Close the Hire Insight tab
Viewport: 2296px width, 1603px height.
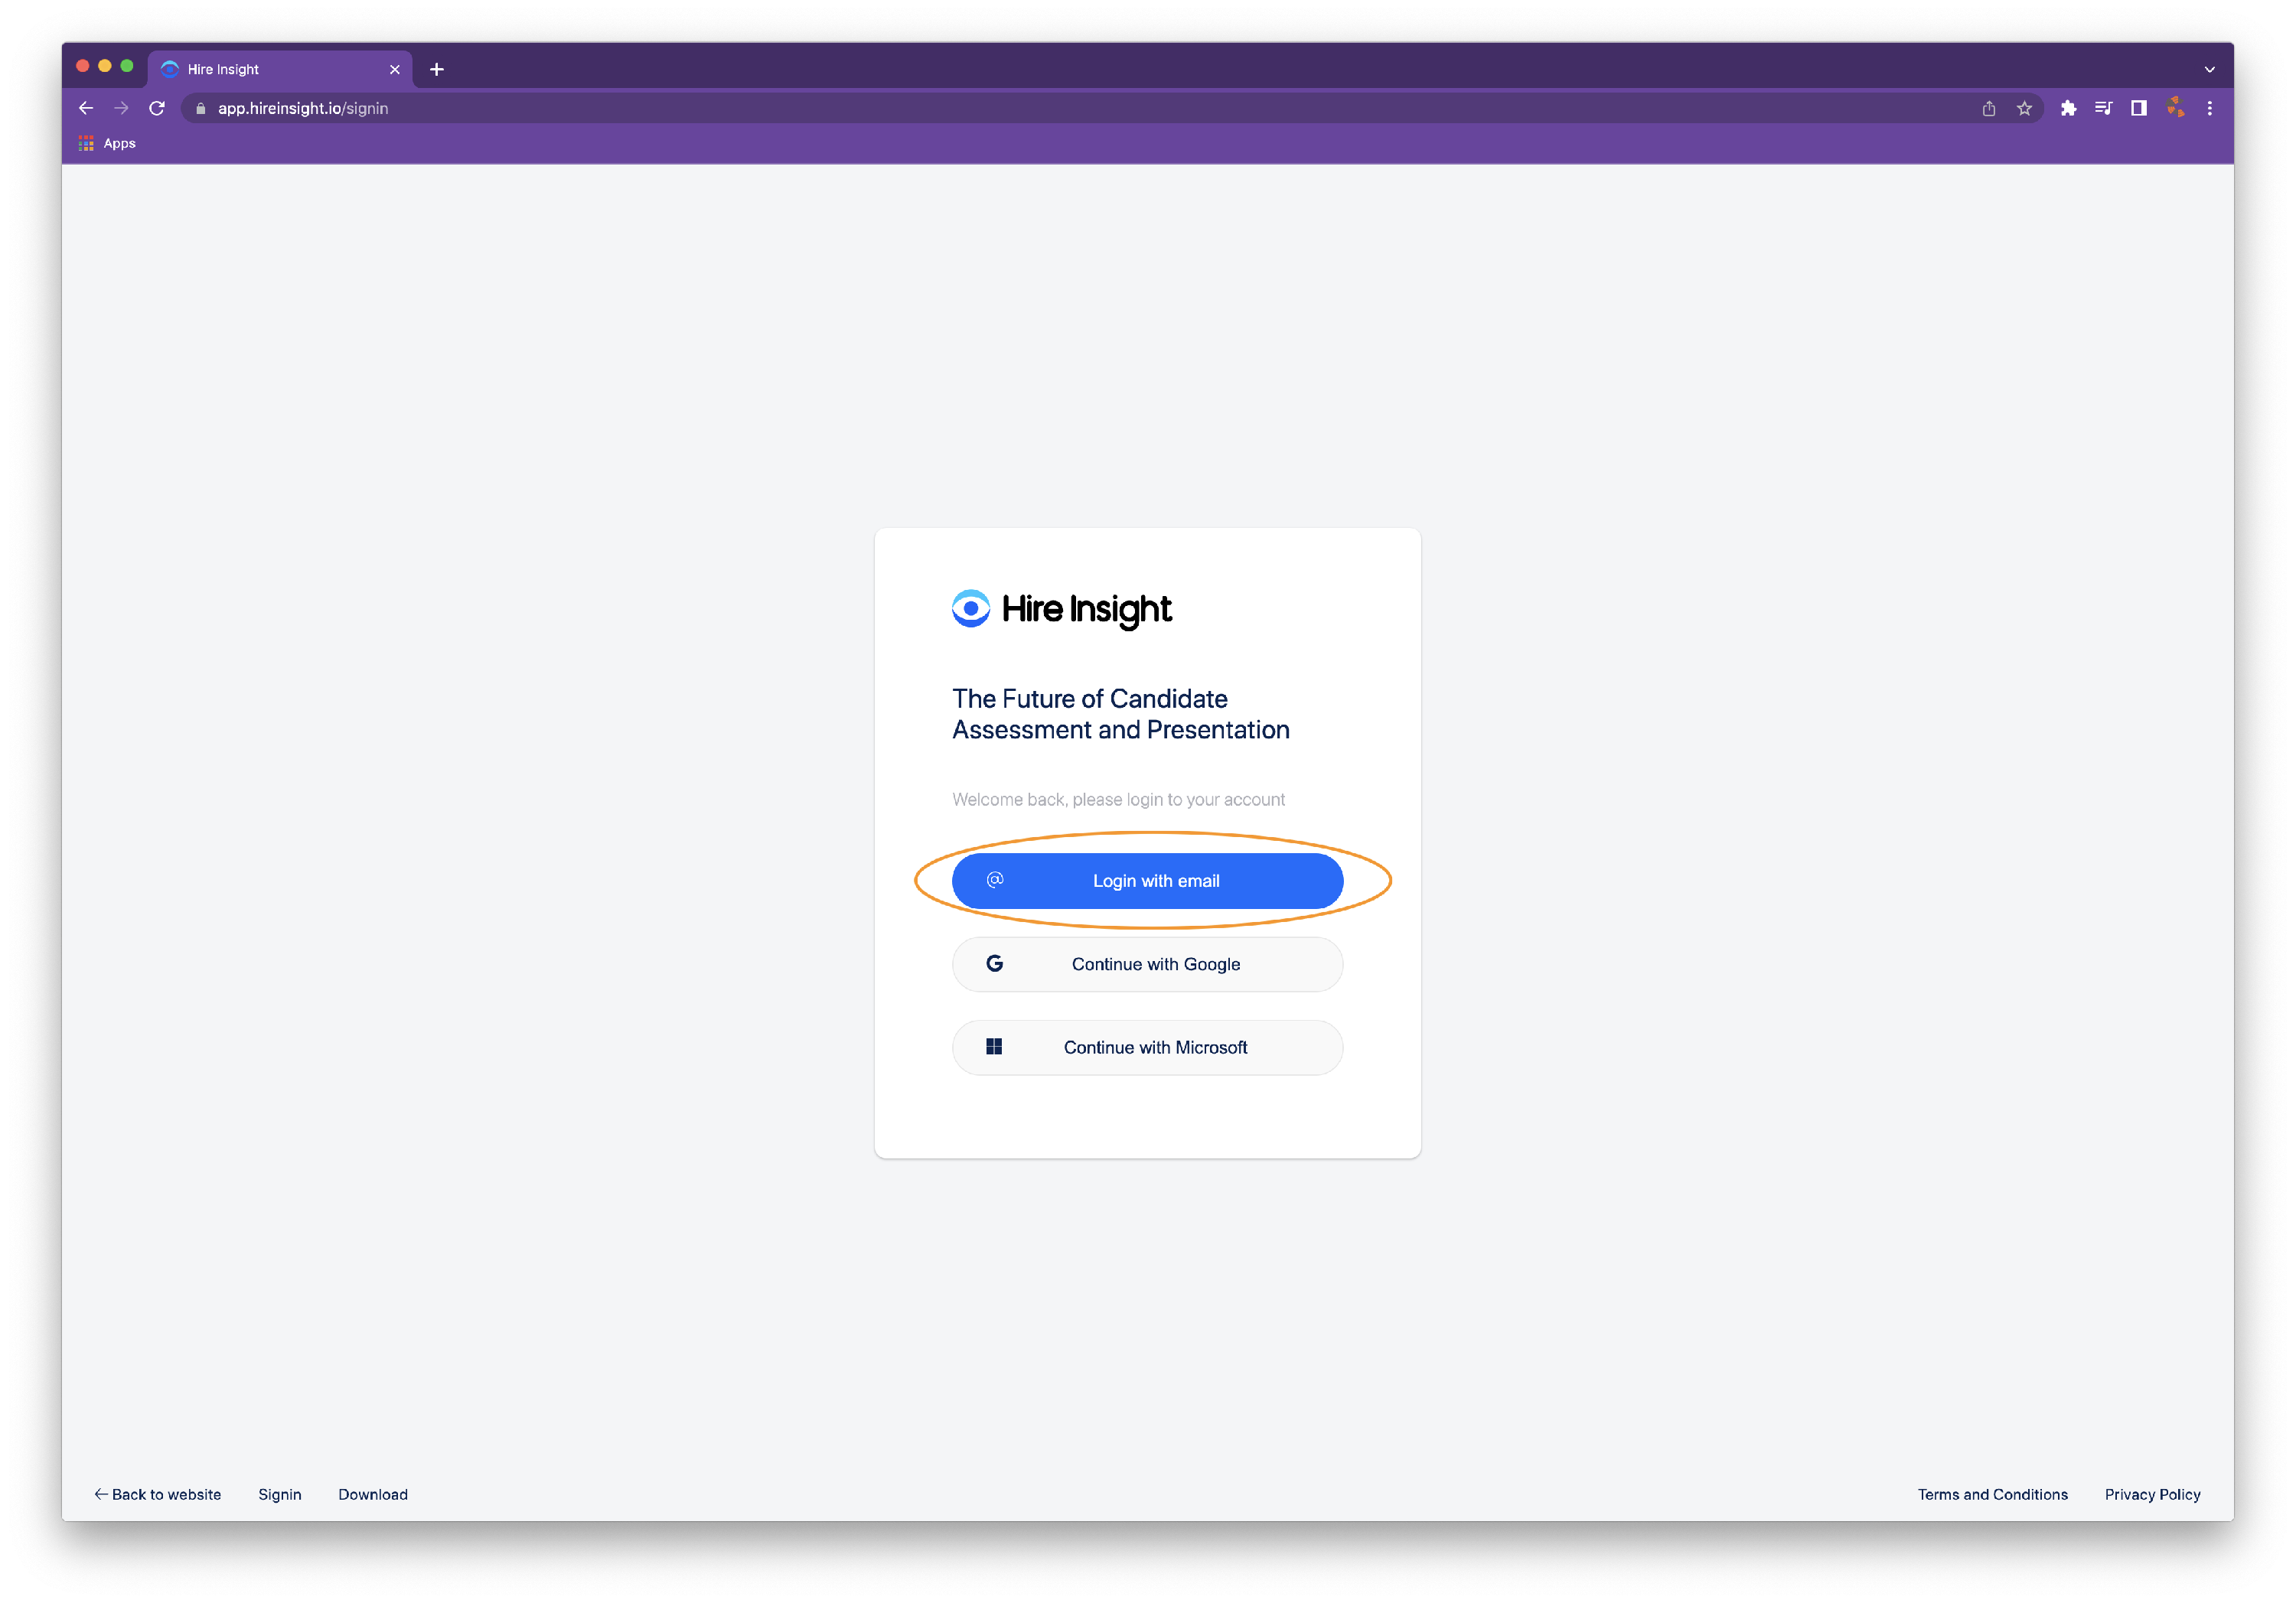point(395,69)
